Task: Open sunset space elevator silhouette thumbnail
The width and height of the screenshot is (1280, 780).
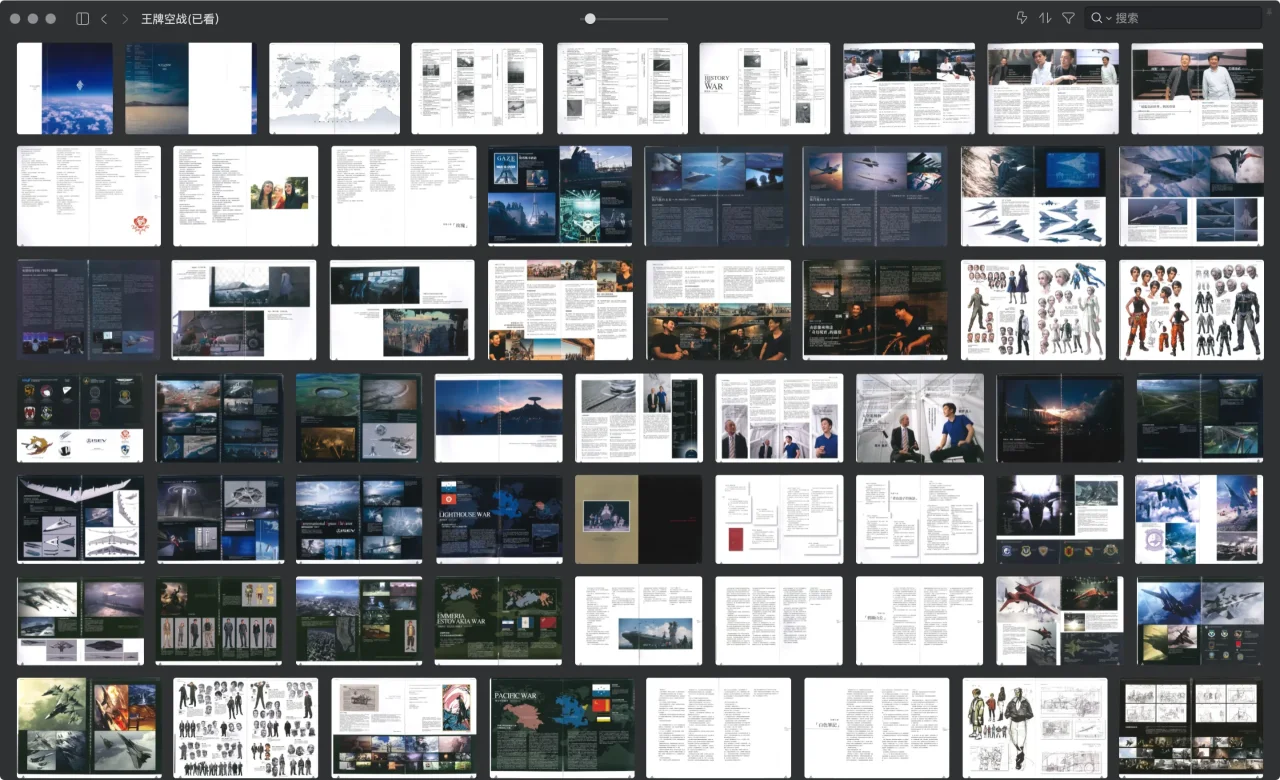Action: (499, 418)
